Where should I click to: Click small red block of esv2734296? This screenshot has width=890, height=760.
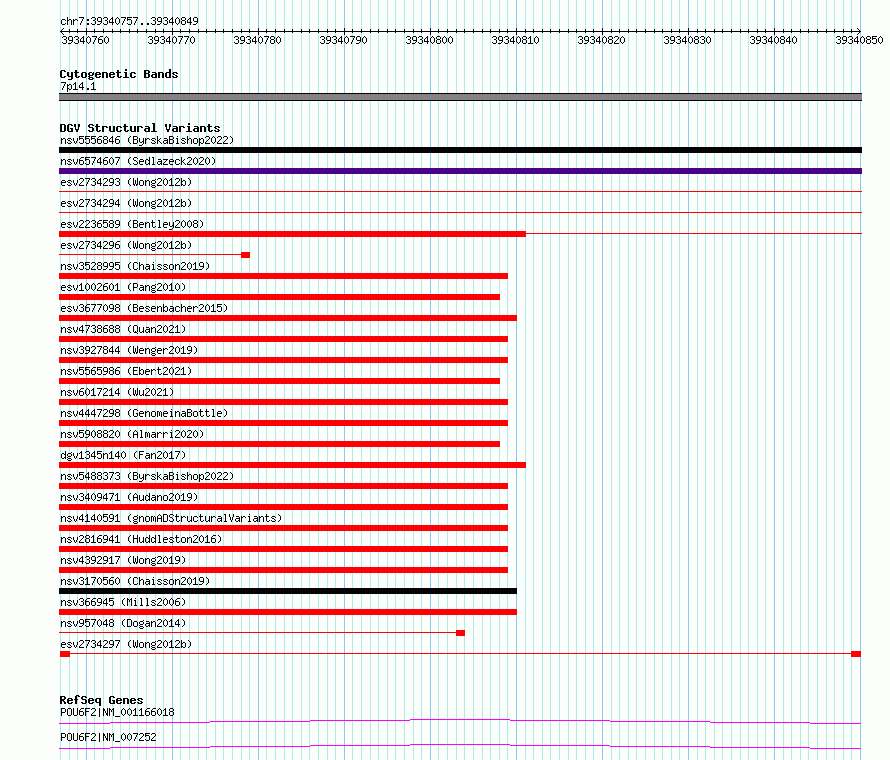(245, 255)
